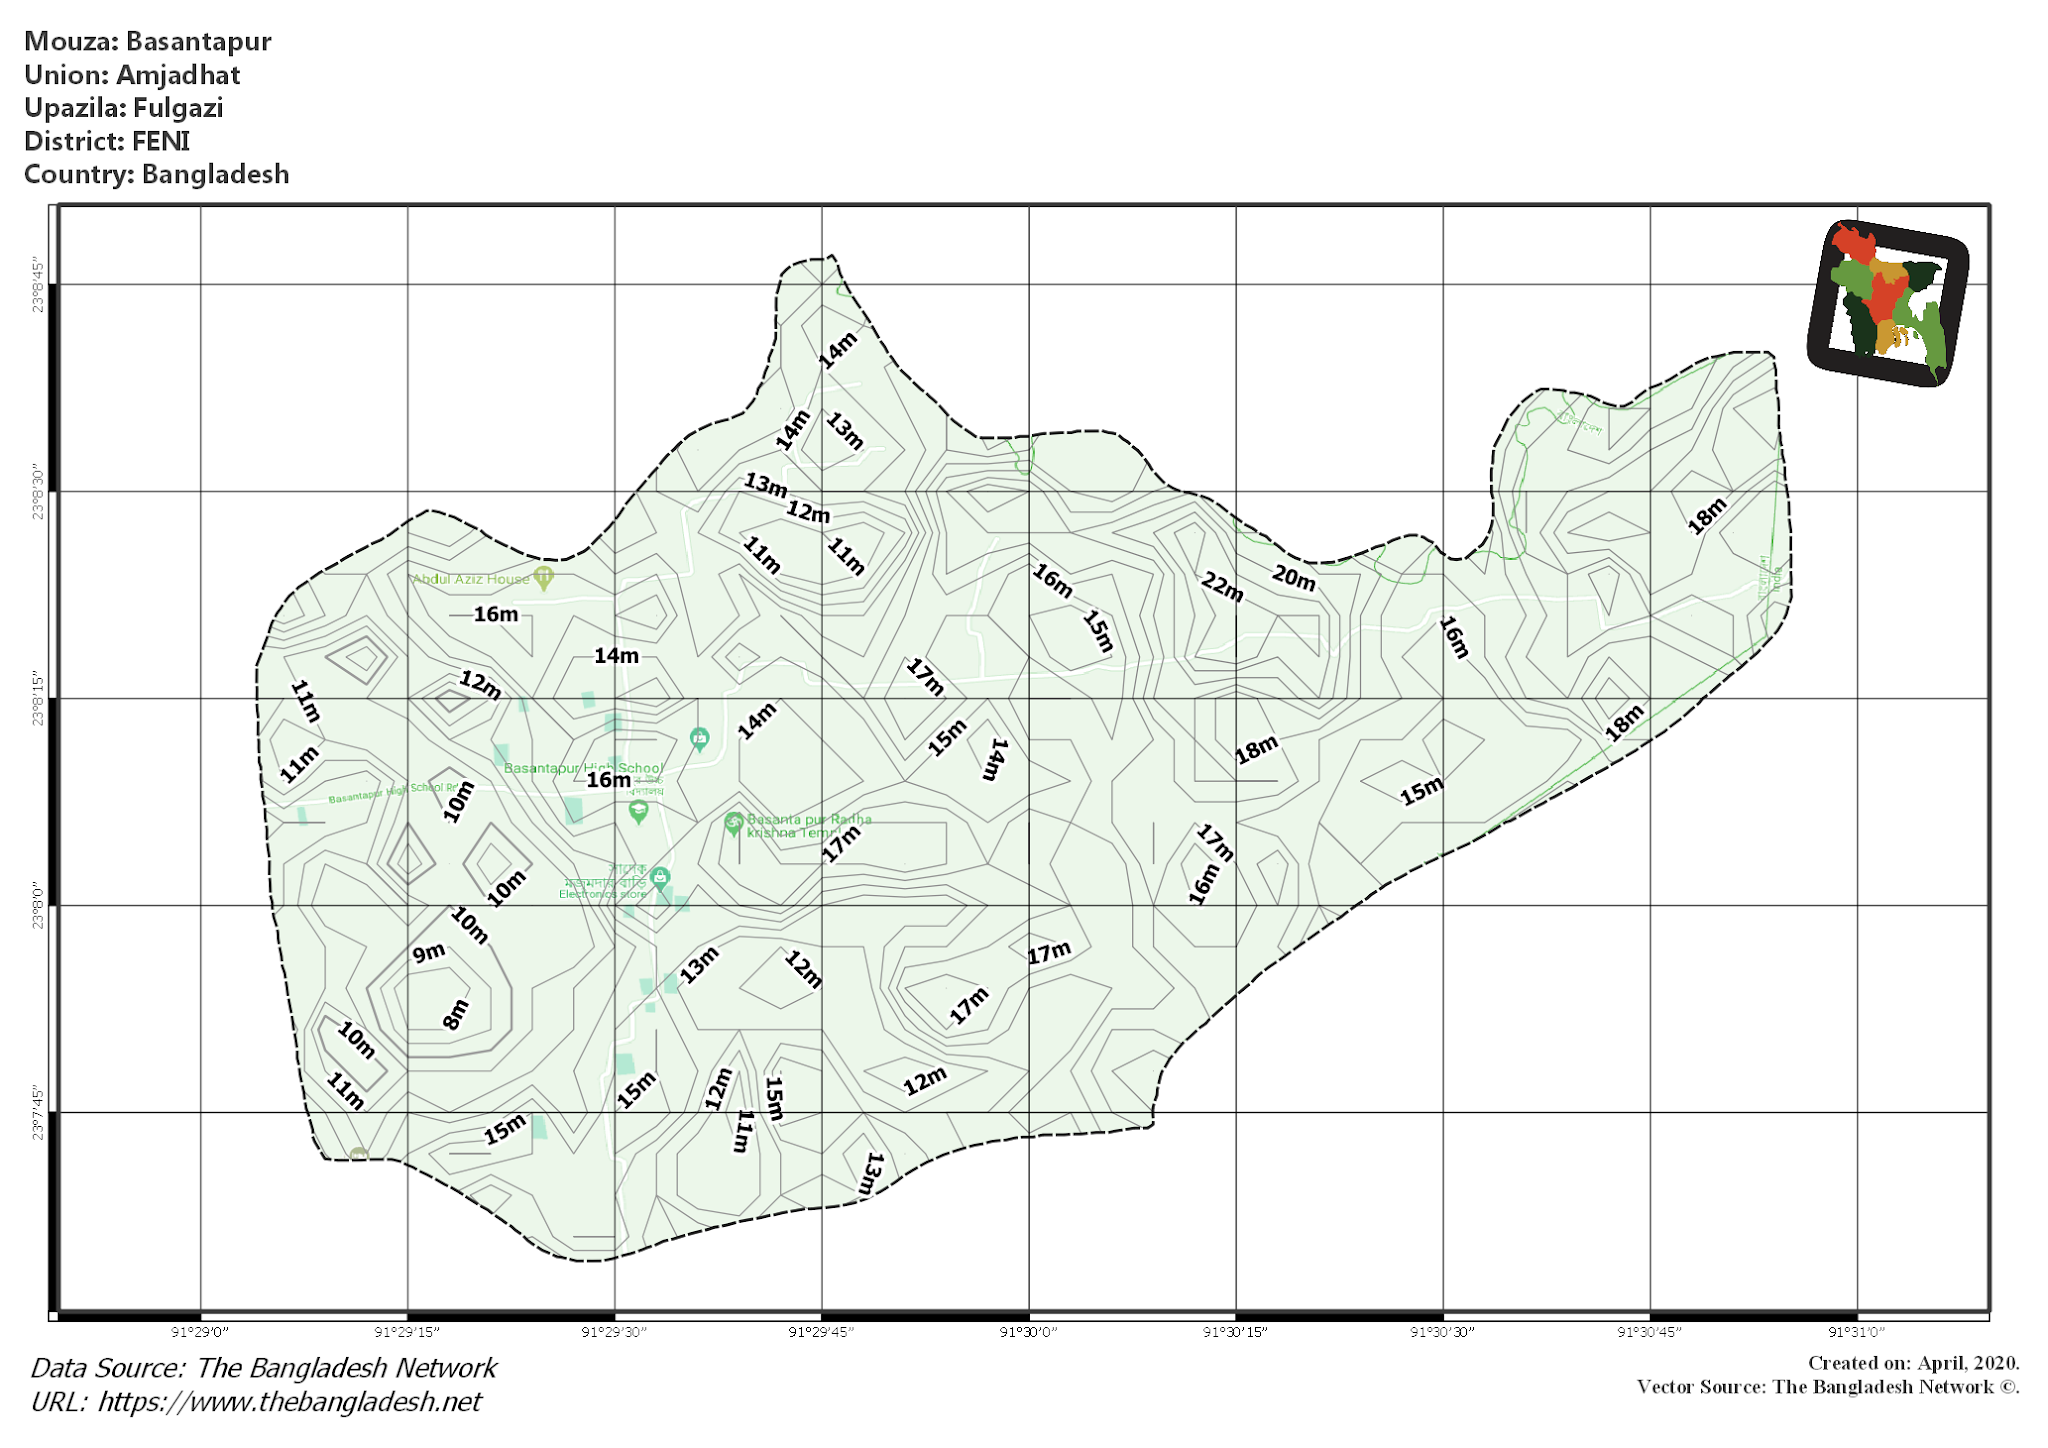Click the Upazila: Fulgazi heading line

tap(124, 108)
